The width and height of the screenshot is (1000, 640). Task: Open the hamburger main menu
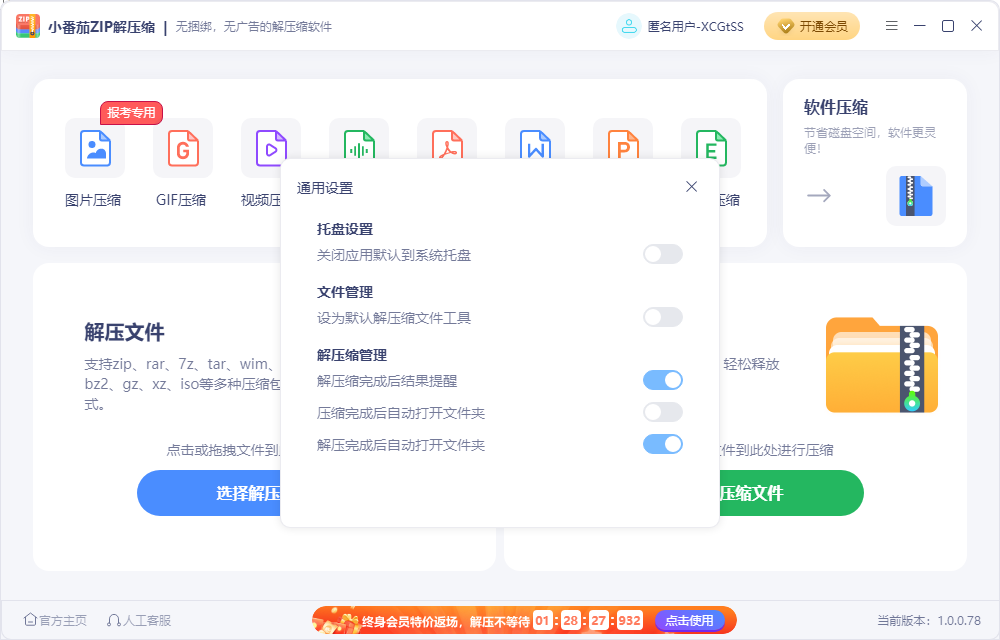(892, 25)
